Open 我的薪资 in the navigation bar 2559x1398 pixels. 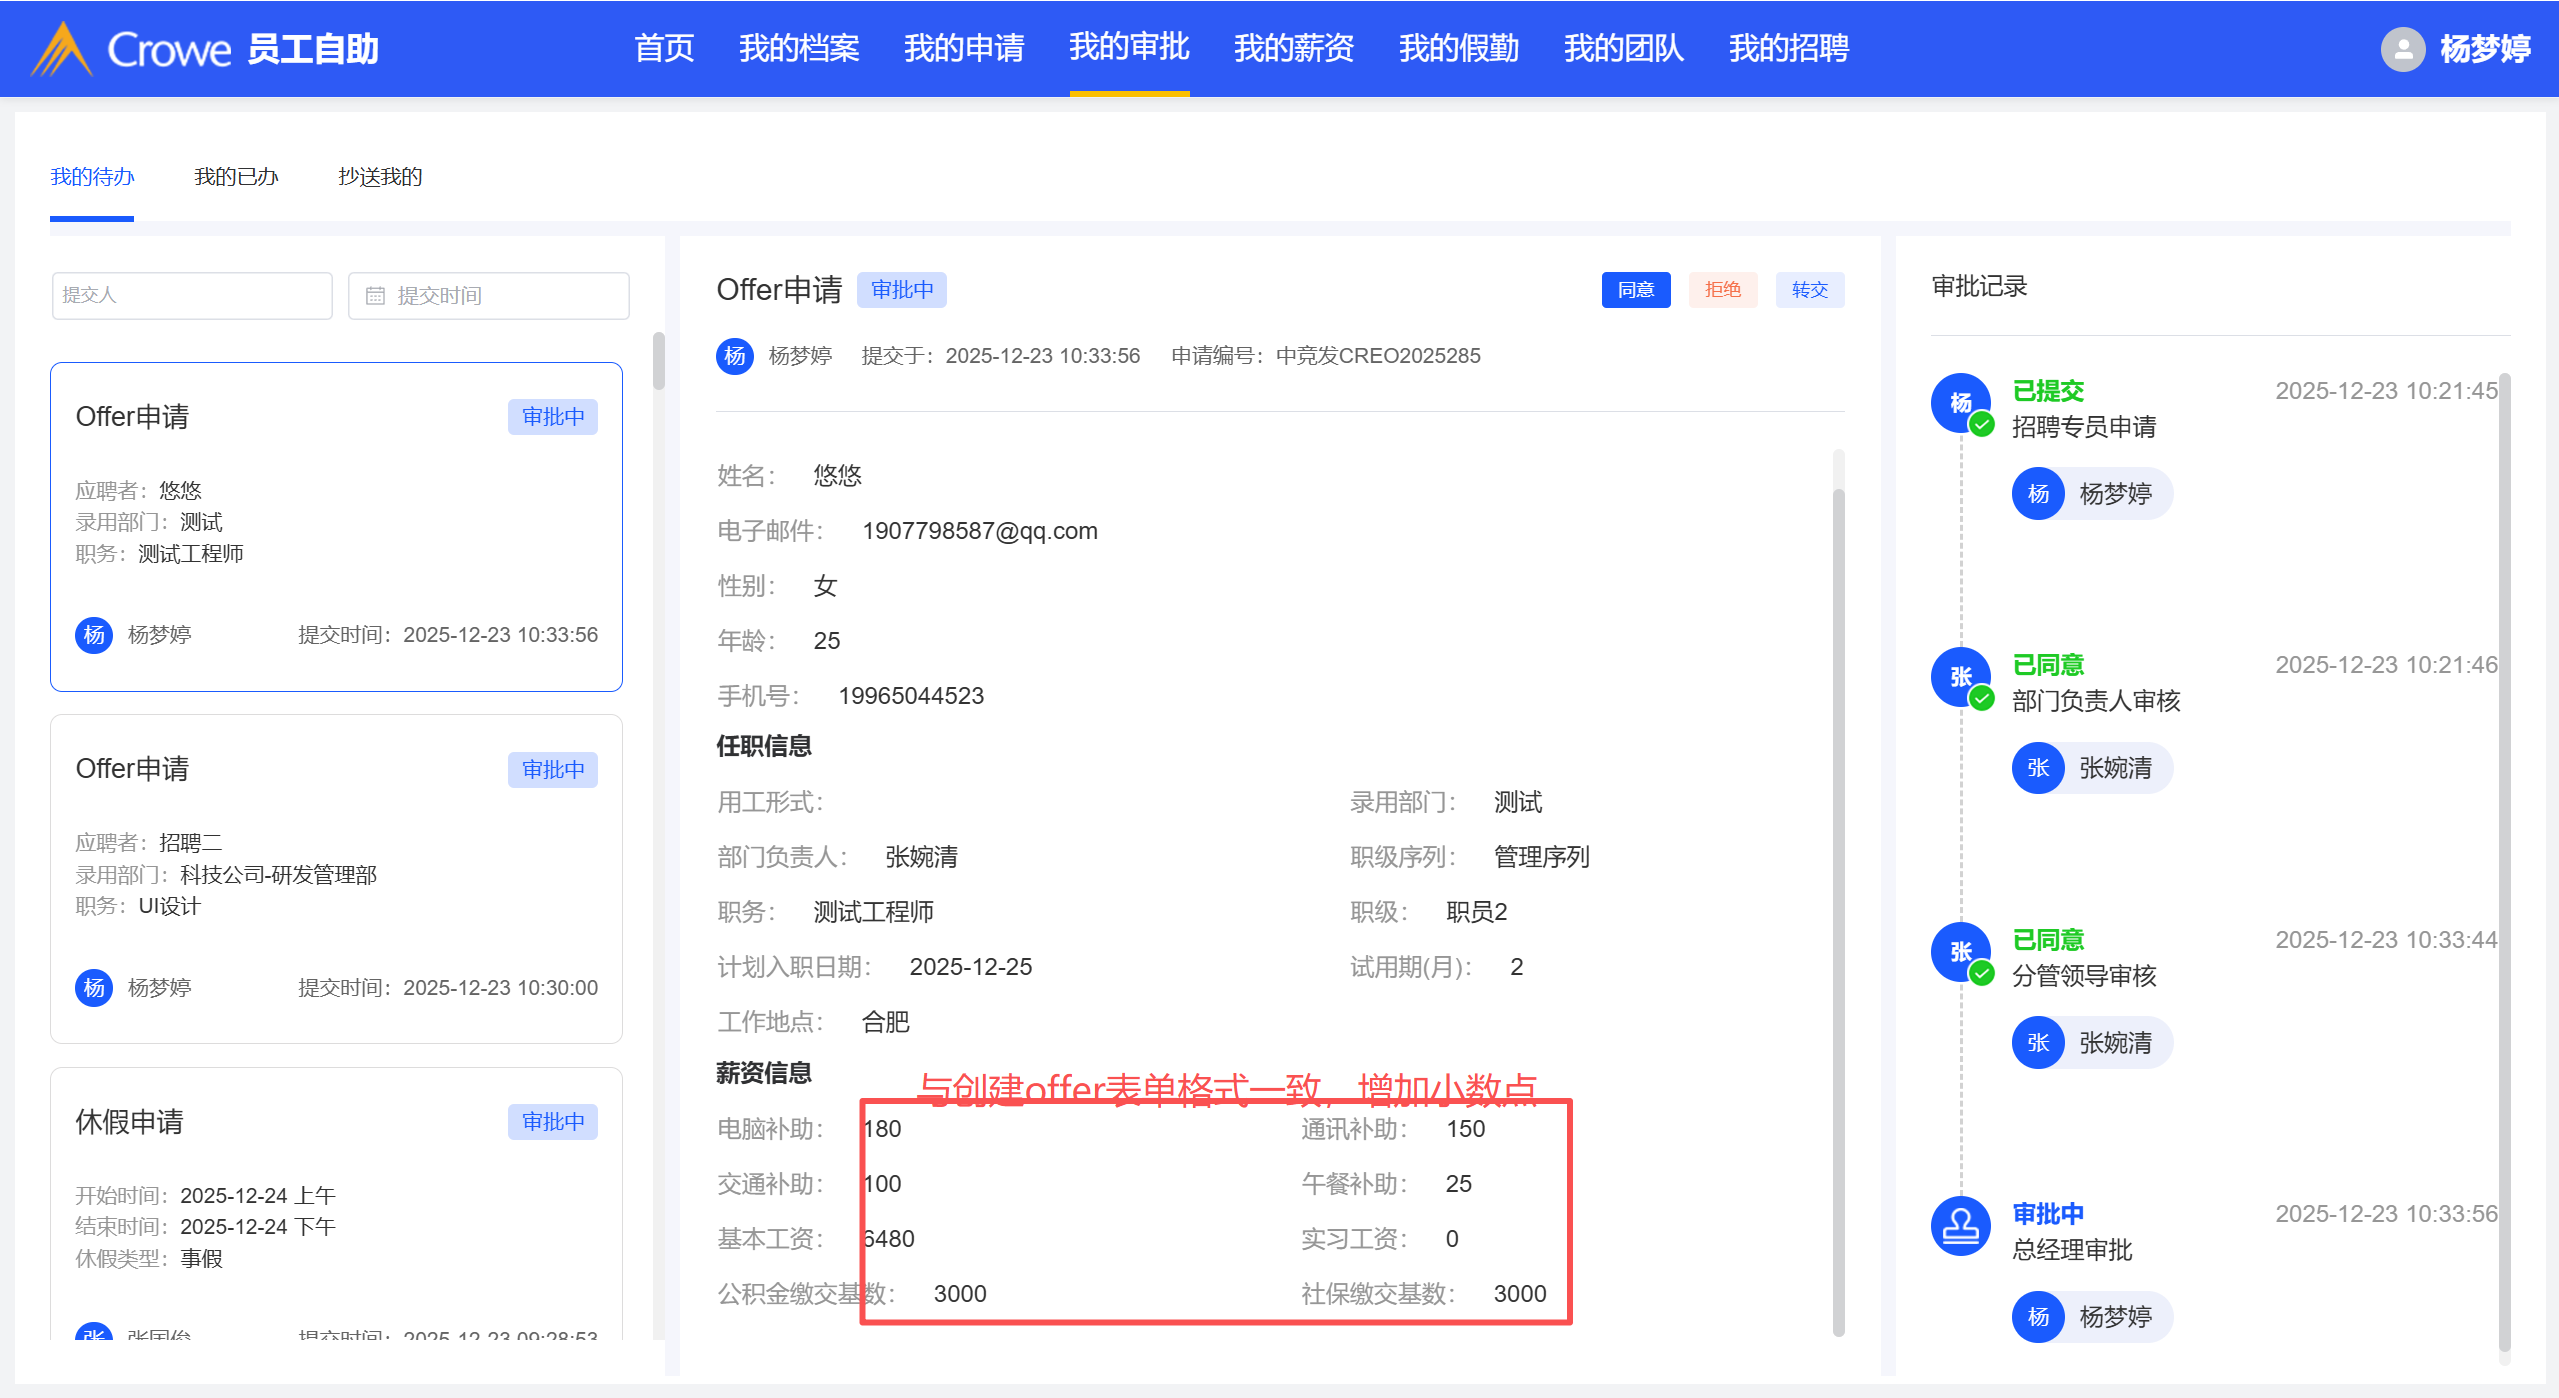click(x=1293, y=48)
